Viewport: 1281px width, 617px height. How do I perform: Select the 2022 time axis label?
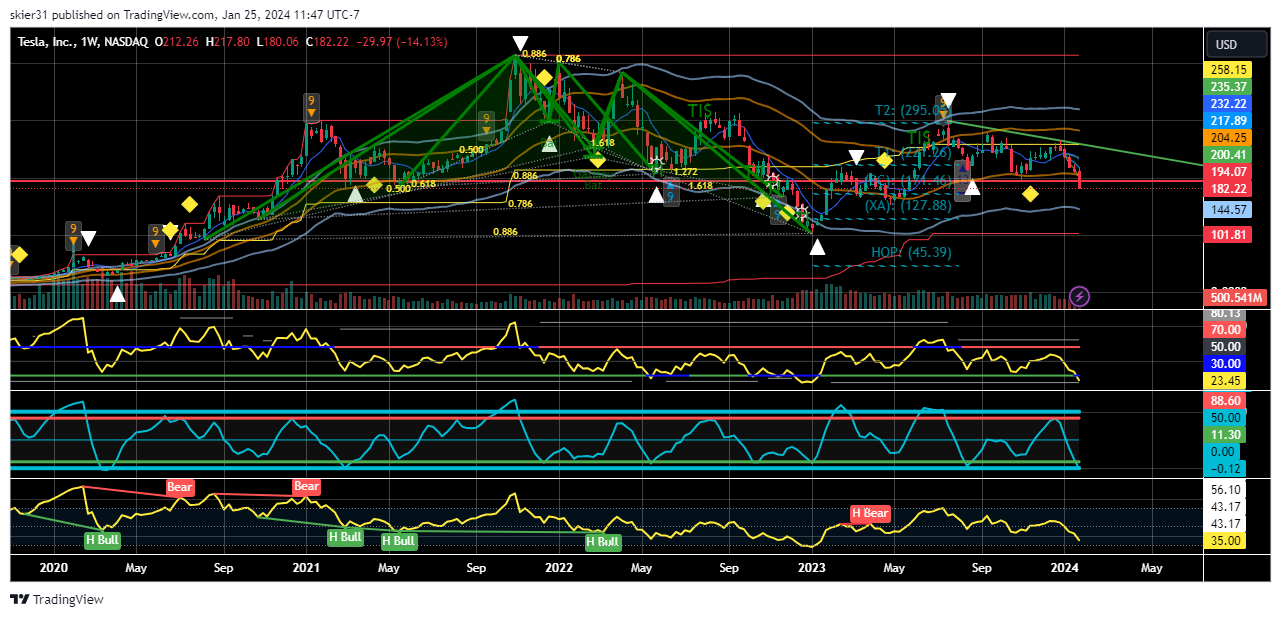[x=558, y=568]
